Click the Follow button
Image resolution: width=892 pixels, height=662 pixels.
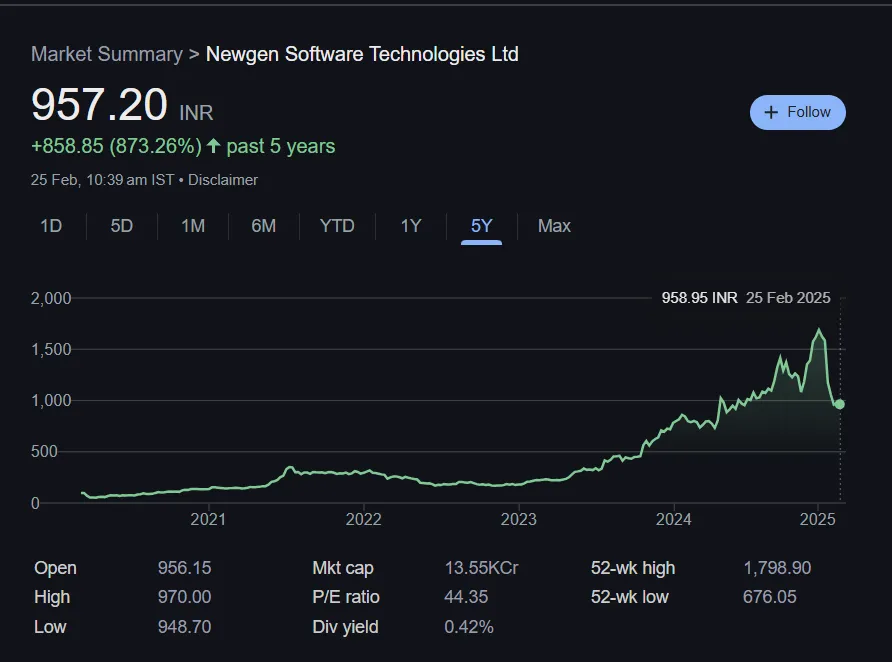(x=798, y=112)
